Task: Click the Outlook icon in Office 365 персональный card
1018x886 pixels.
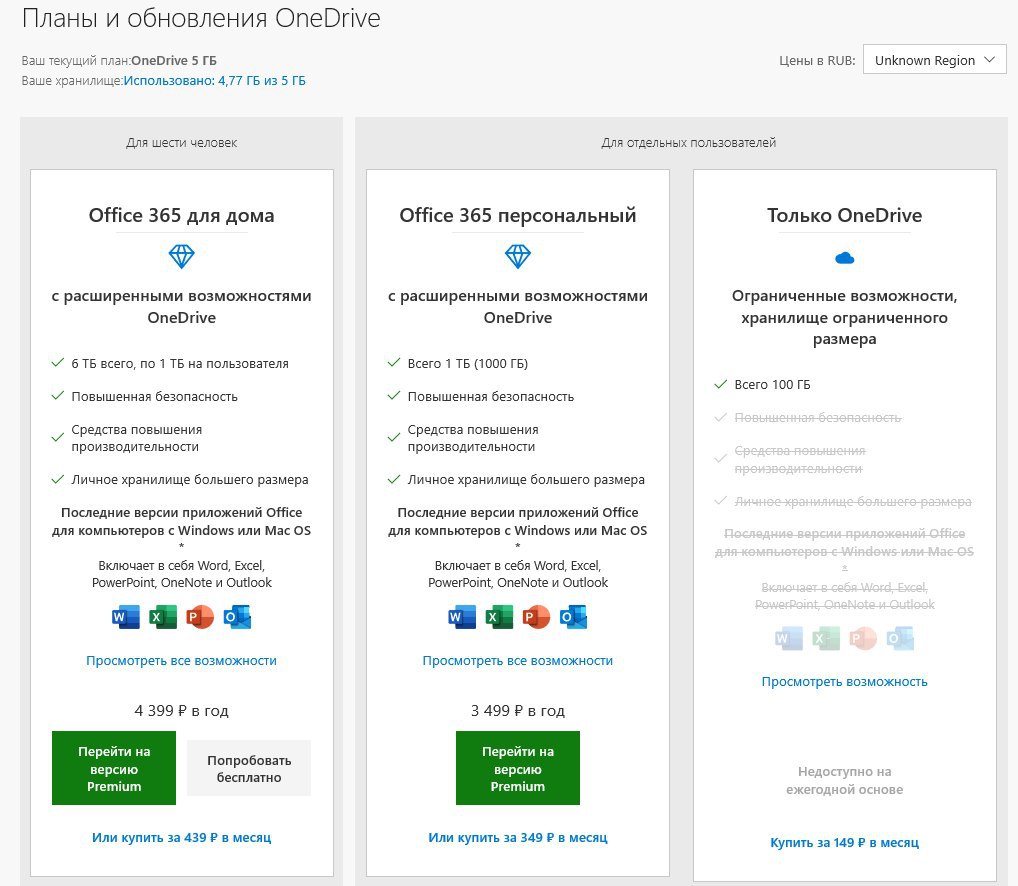Action: [573, 617]
